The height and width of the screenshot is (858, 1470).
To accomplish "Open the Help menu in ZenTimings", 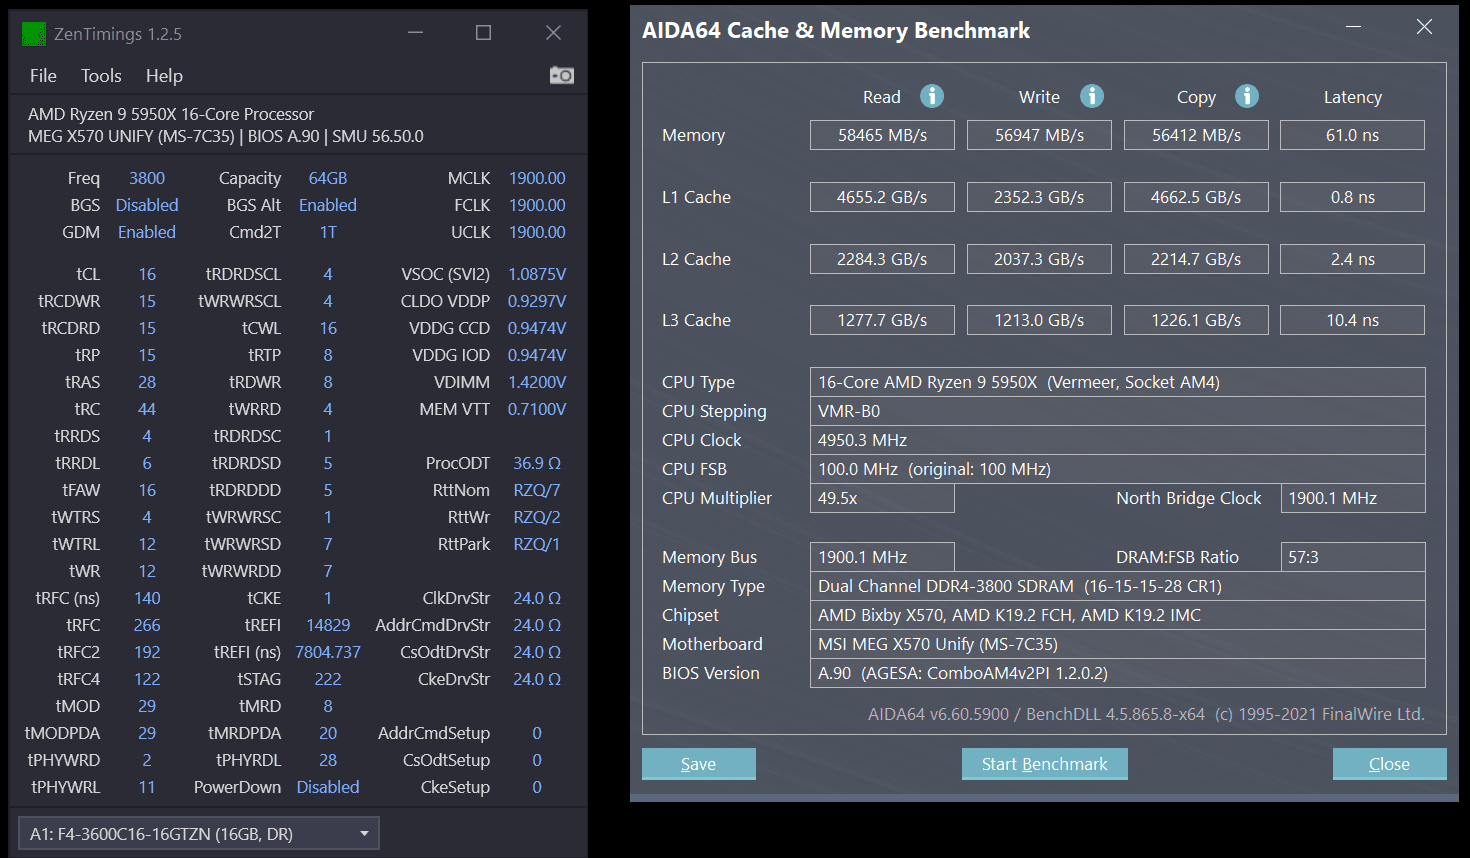I will coord(164,76).
